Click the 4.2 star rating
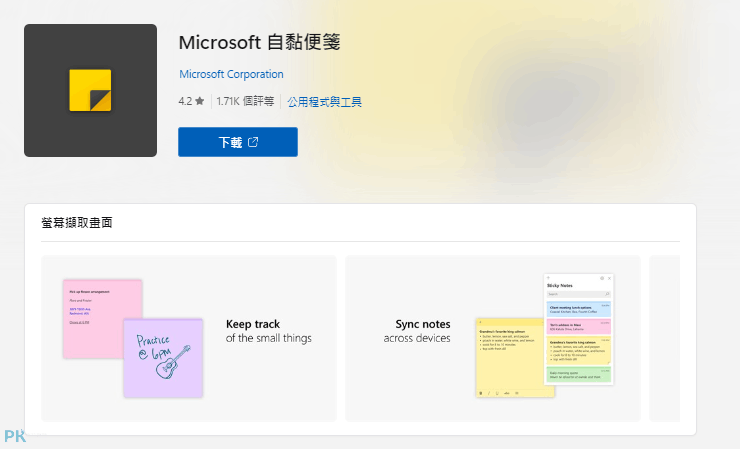Screen dimensions: 740x449 point(191,101)
